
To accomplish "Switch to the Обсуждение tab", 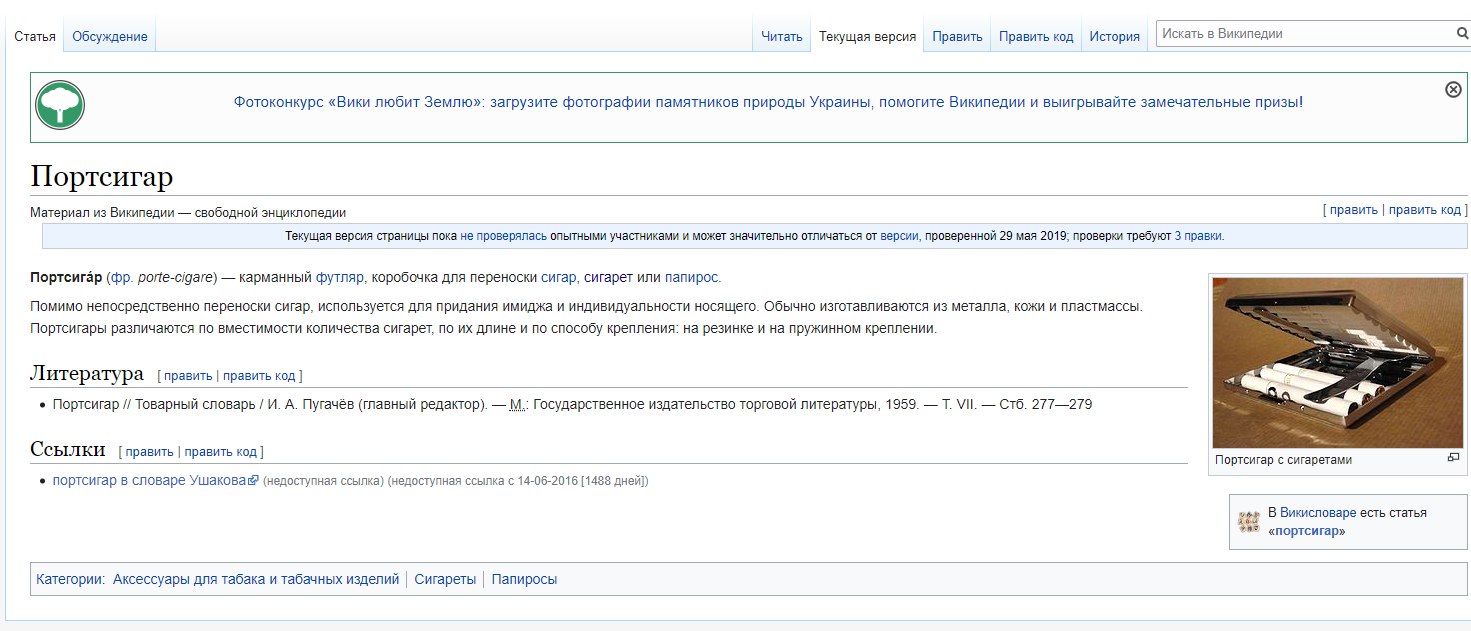I will [110, 36].
